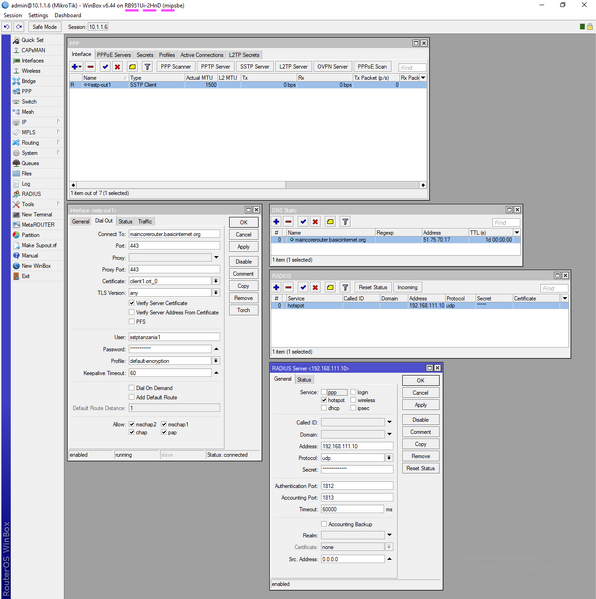Launch New Terminal from sidebar

coord(37,215)
